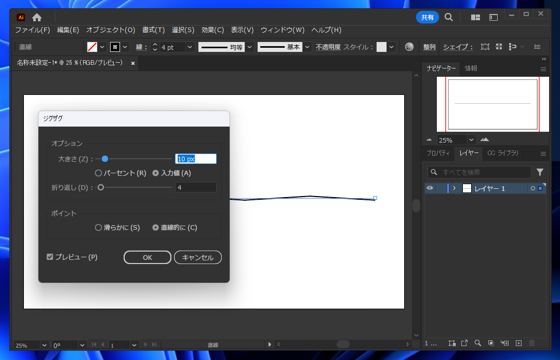Click the 整列 align link

click(x=429, y=47)
